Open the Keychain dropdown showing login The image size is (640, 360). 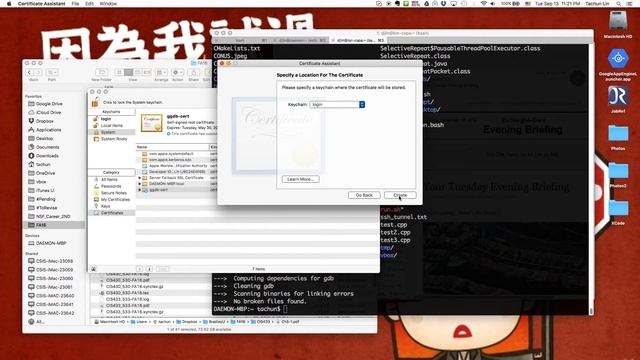[337, 104]
